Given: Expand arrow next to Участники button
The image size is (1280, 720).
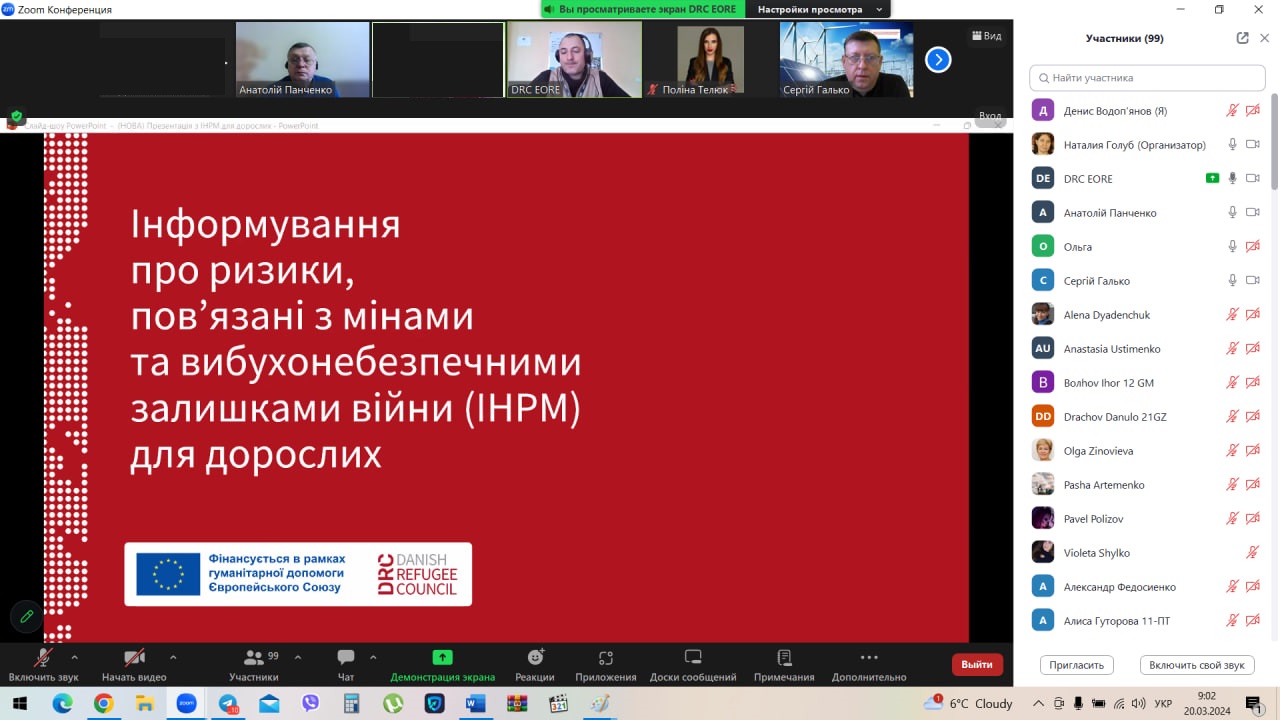Looking at the screenshot, I should 298,657.
